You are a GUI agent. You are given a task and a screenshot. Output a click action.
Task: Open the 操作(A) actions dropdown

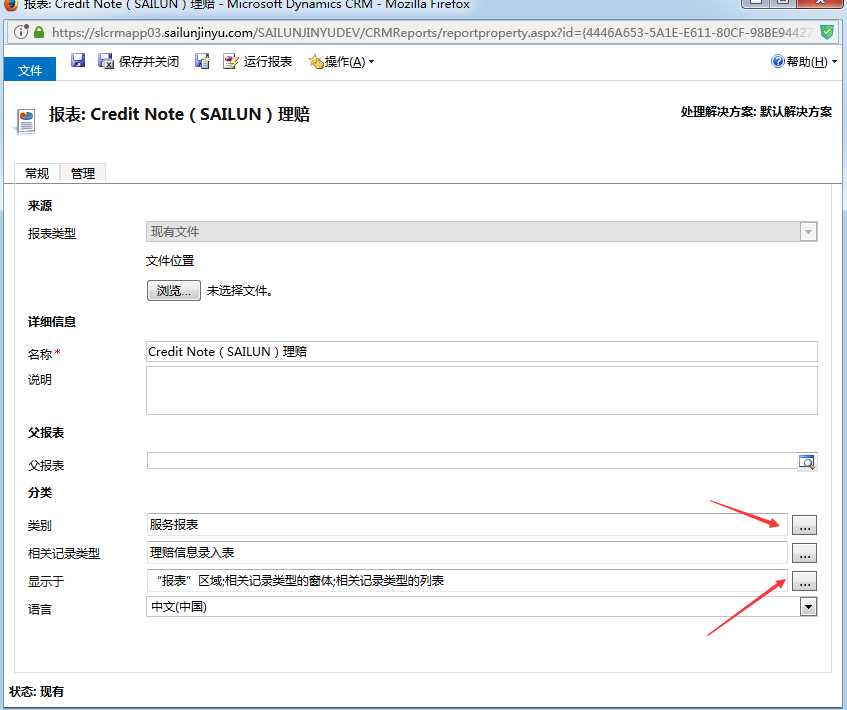coord(341,62)
